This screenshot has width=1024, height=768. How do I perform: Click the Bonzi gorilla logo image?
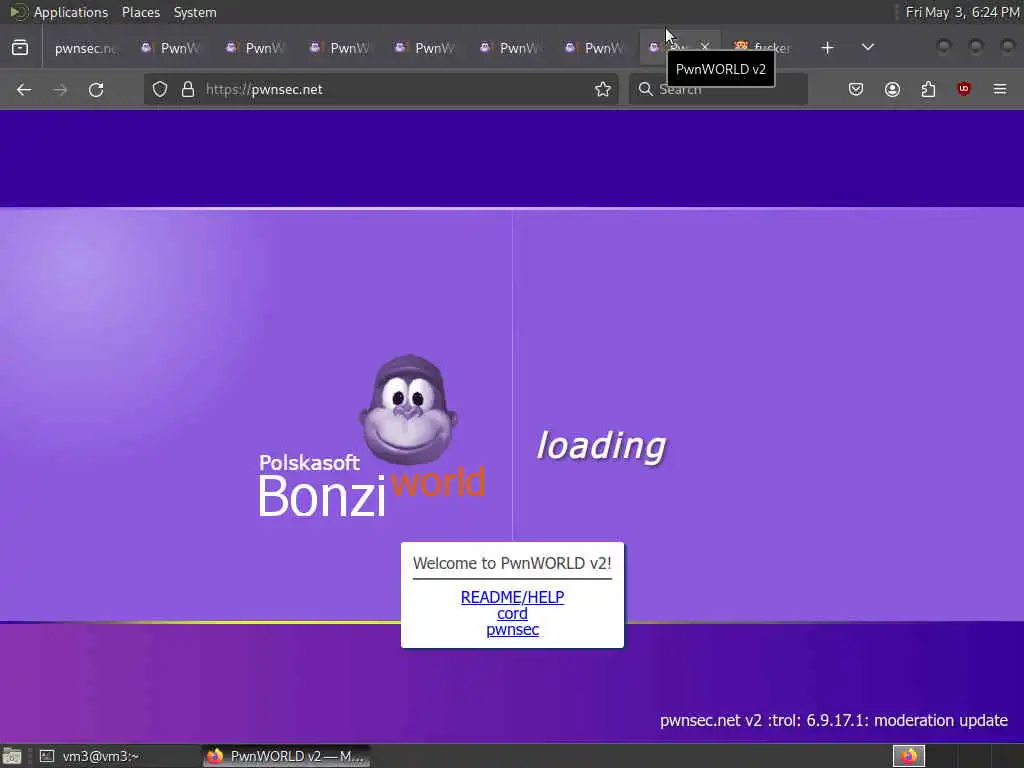[x=408, y=408]
